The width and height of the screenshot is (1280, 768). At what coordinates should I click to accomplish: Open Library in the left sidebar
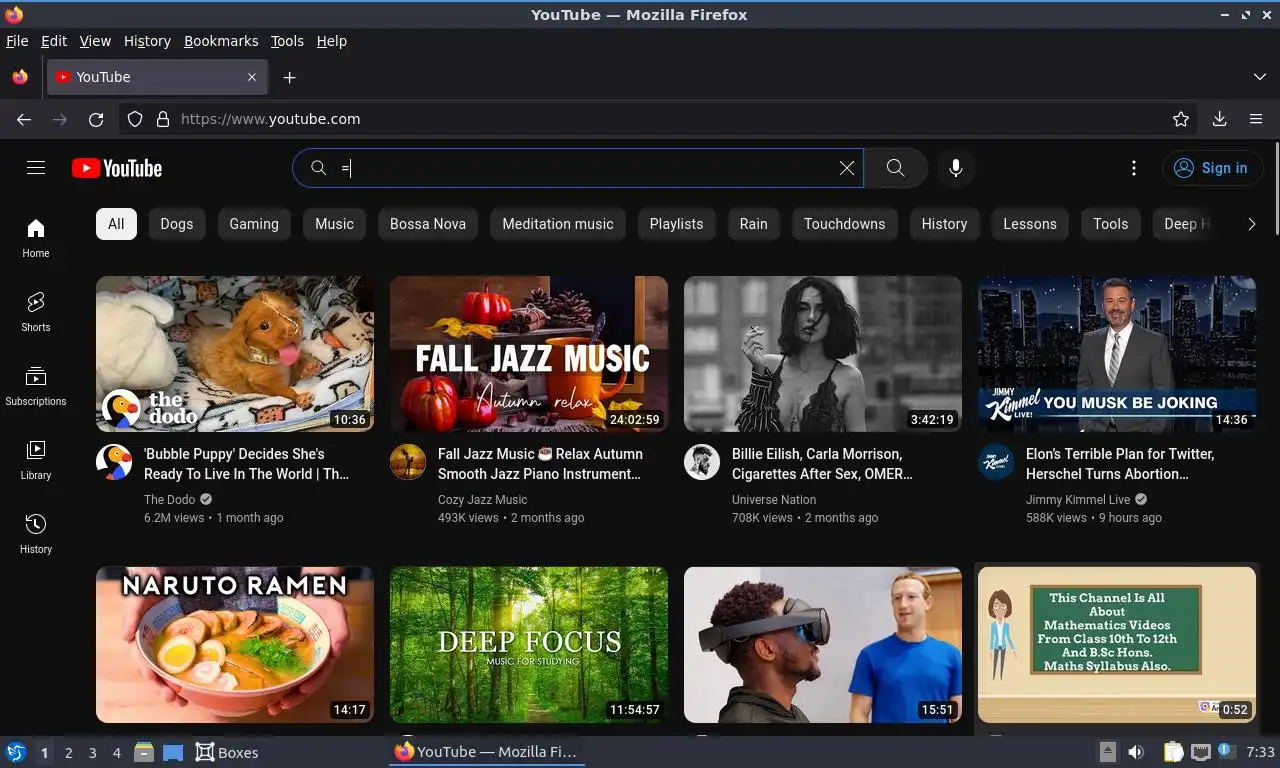36,460
